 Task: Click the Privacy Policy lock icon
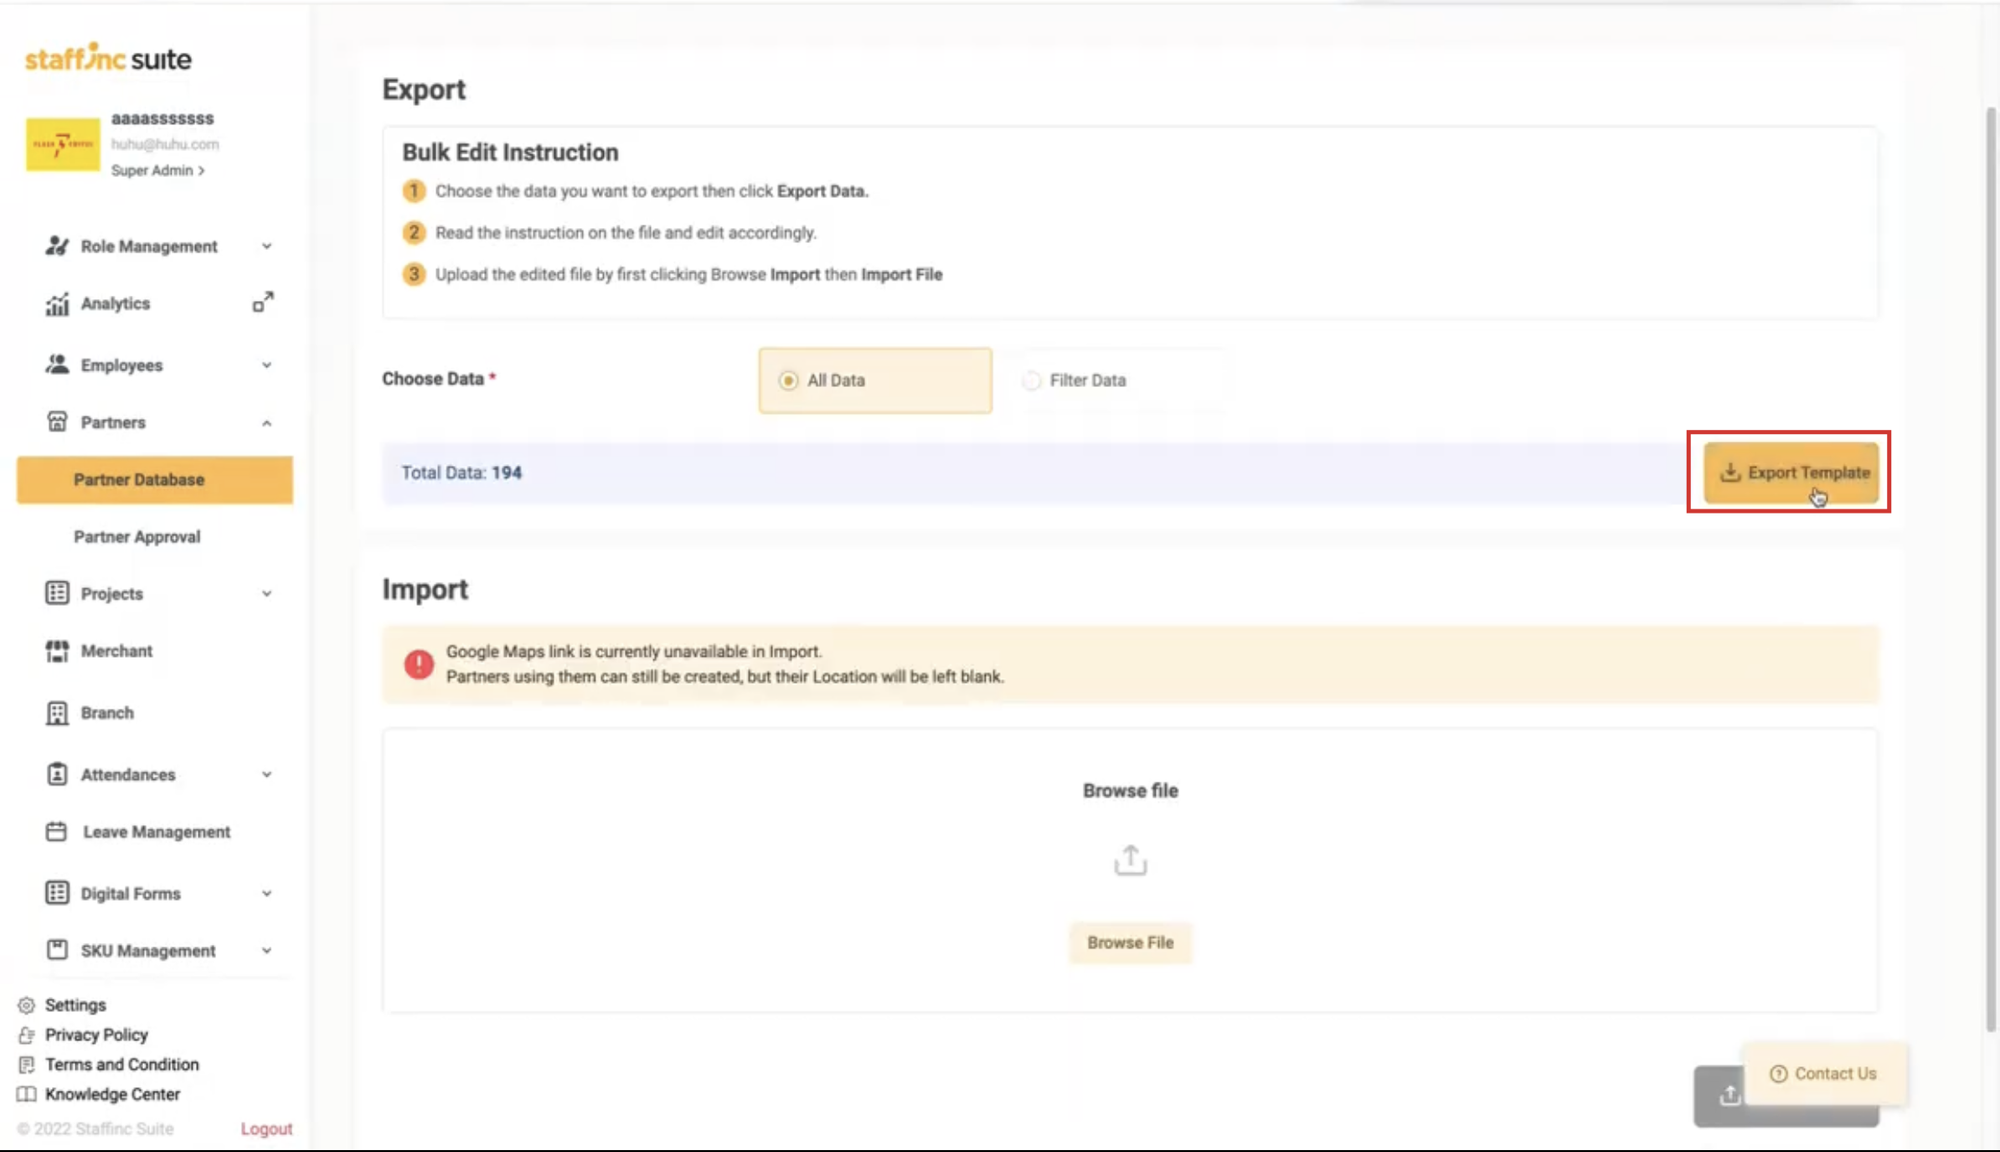tap(27, 1035)
